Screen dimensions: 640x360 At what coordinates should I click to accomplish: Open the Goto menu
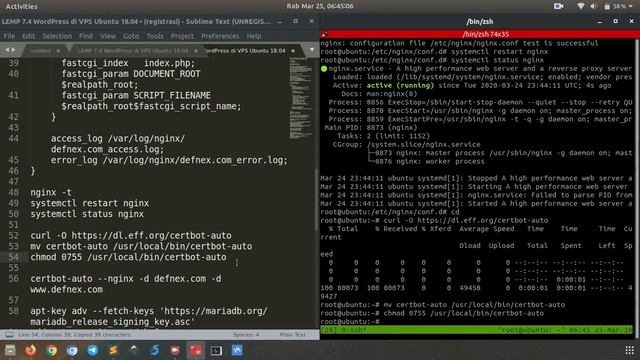(131, 36)
